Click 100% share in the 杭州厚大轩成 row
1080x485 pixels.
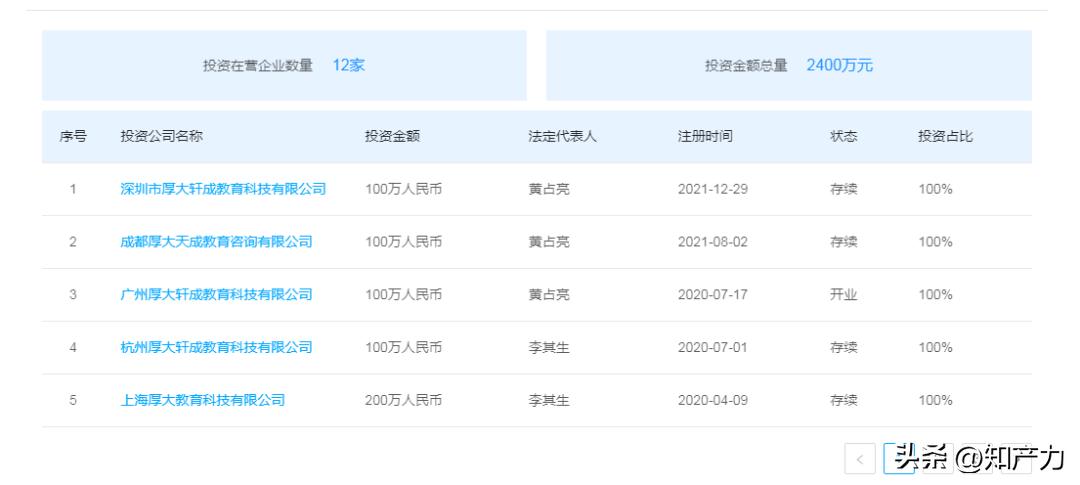935,347
